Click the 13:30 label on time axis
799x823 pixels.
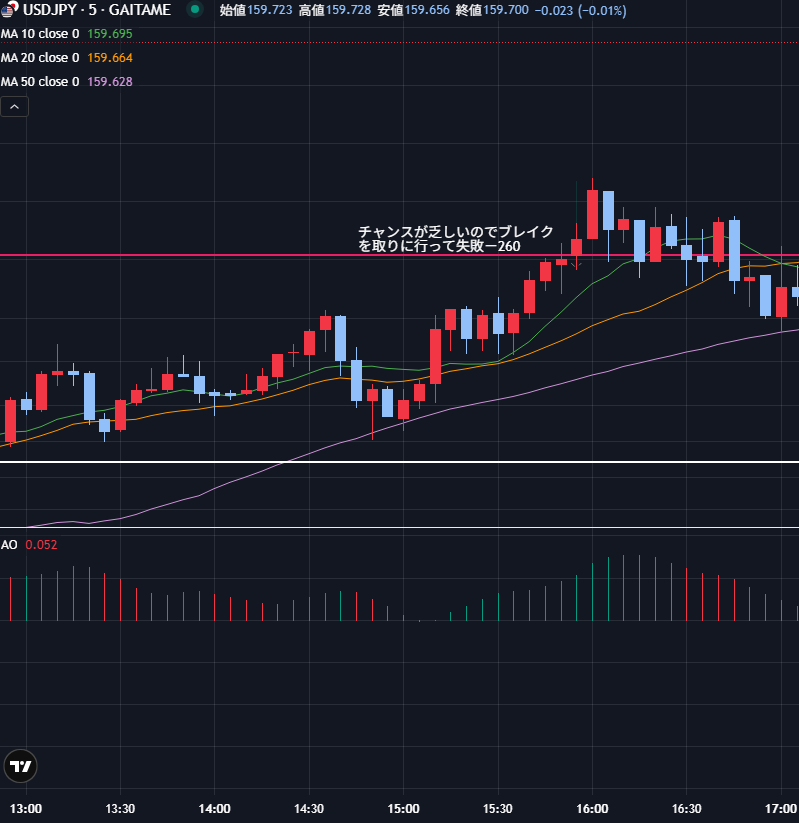[120, 808]
